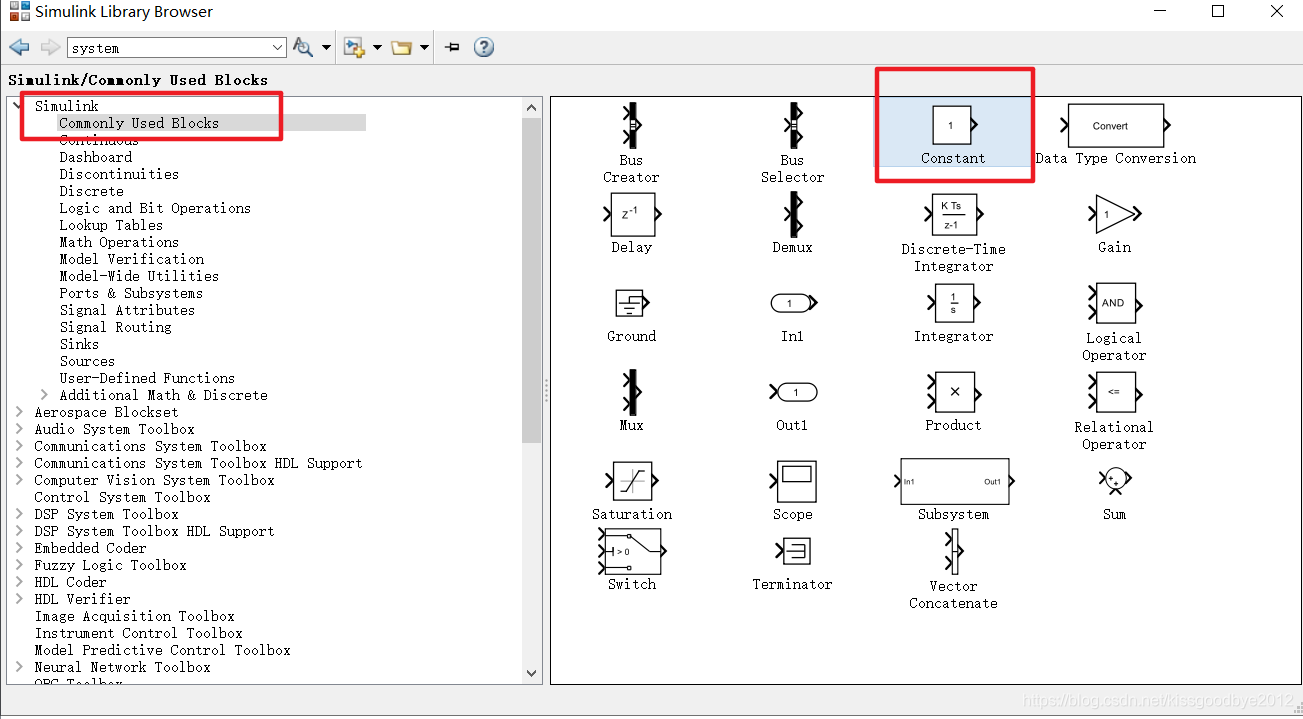
Task: Select Ports & Subsystems library
Action: (131, 293)
